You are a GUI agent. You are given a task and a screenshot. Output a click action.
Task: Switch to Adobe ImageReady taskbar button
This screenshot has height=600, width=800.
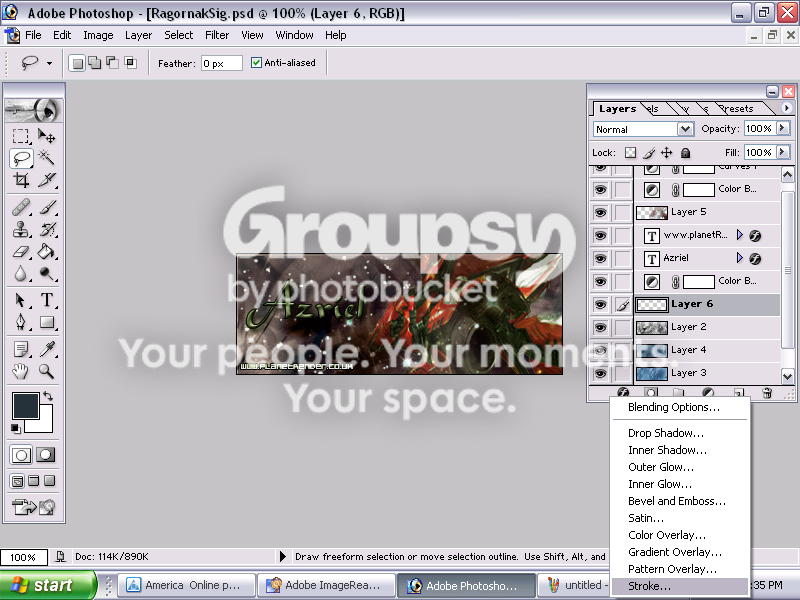(x=326, y=585)
